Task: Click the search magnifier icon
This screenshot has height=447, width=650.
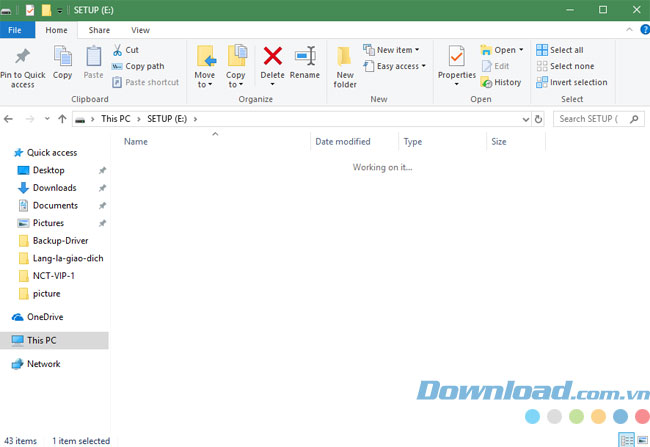Action: [634, 119]
